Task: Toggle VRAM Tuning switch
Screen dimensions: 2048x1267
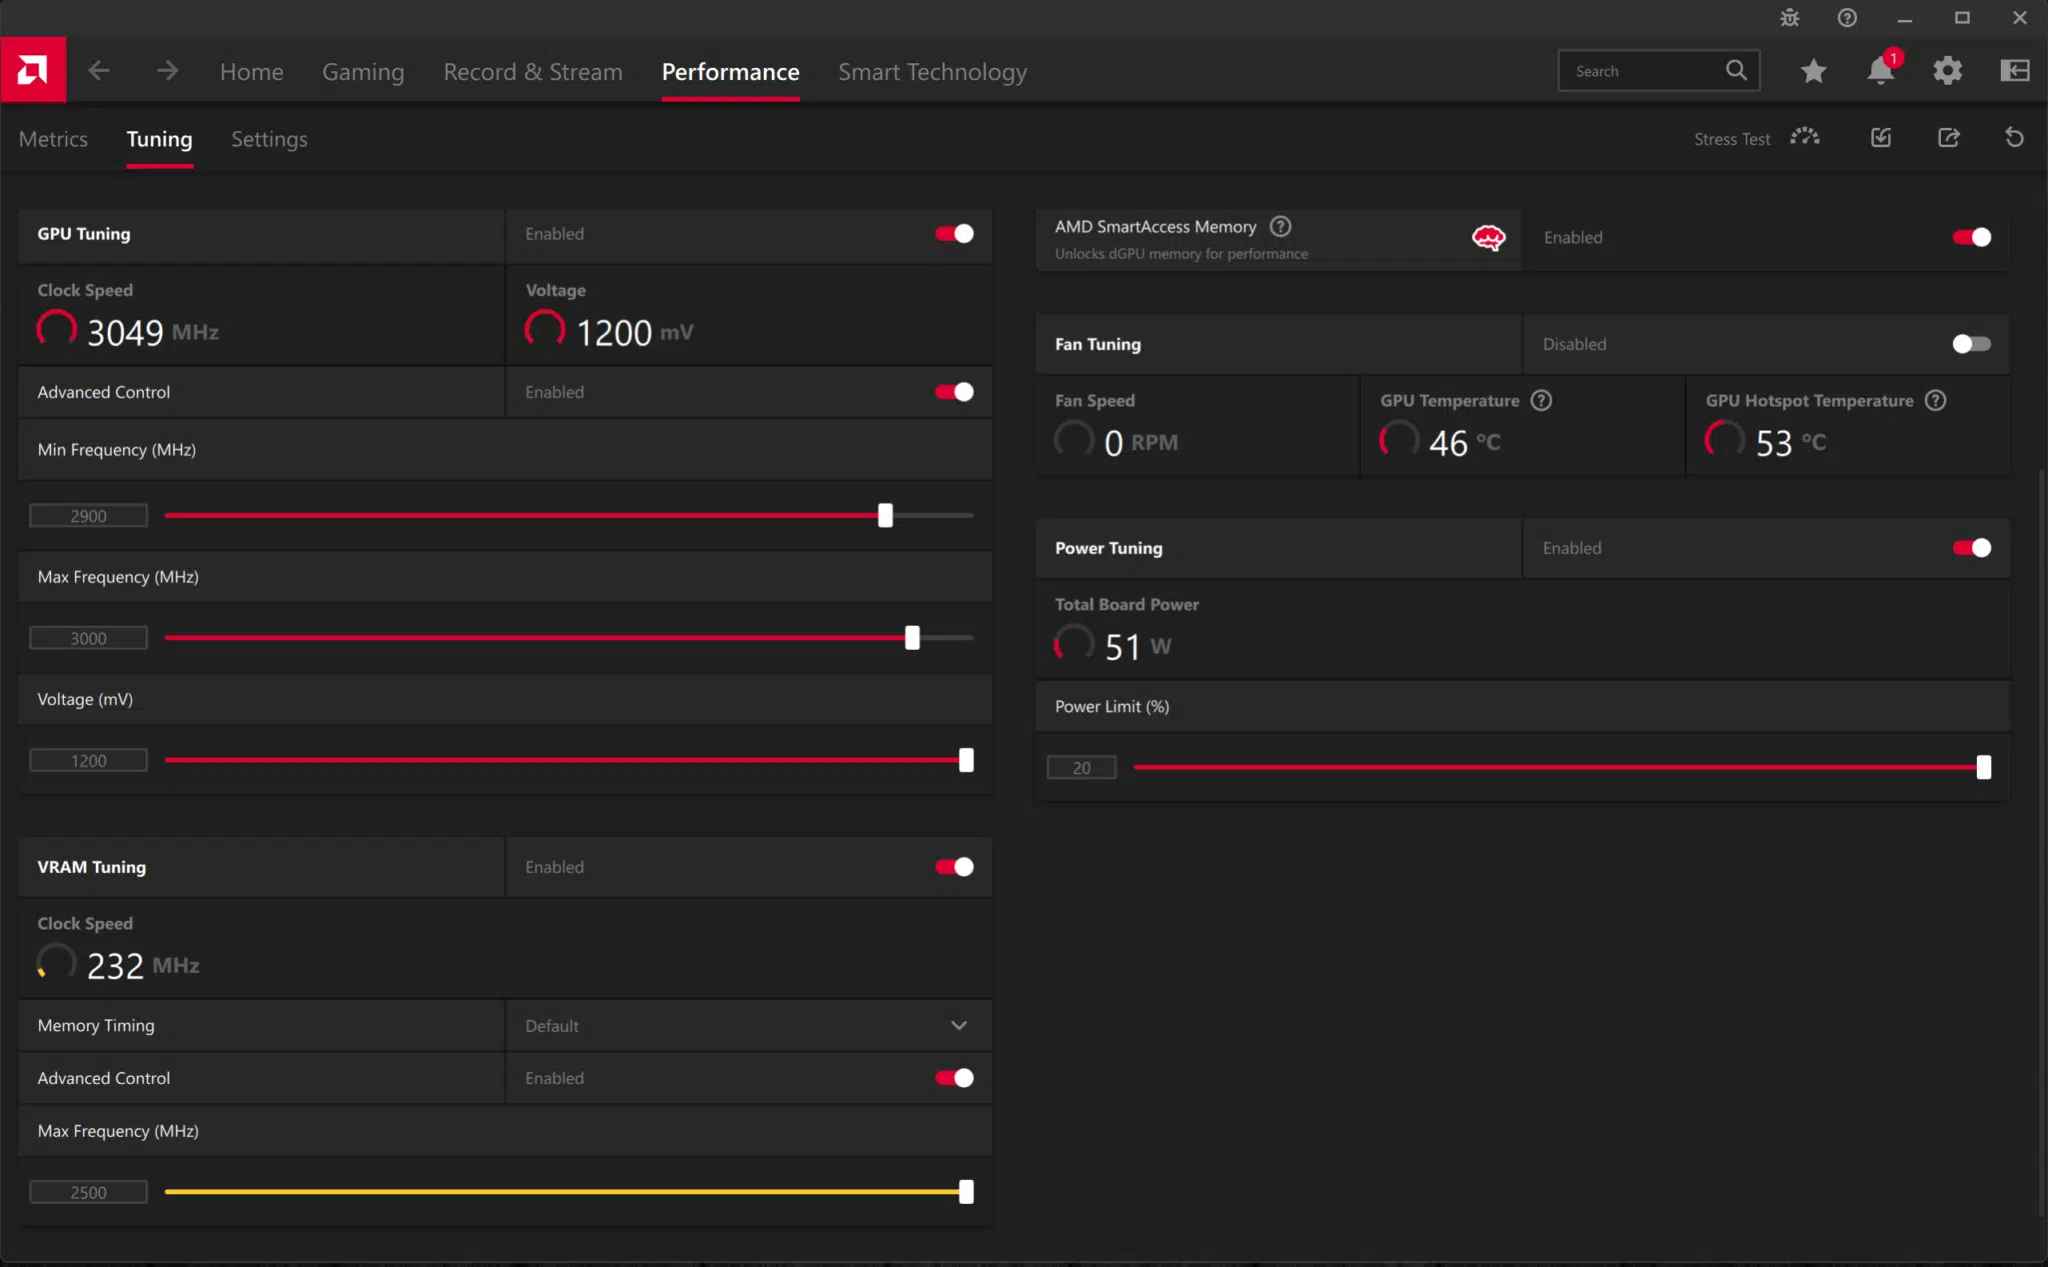Action: coord(954,867)
